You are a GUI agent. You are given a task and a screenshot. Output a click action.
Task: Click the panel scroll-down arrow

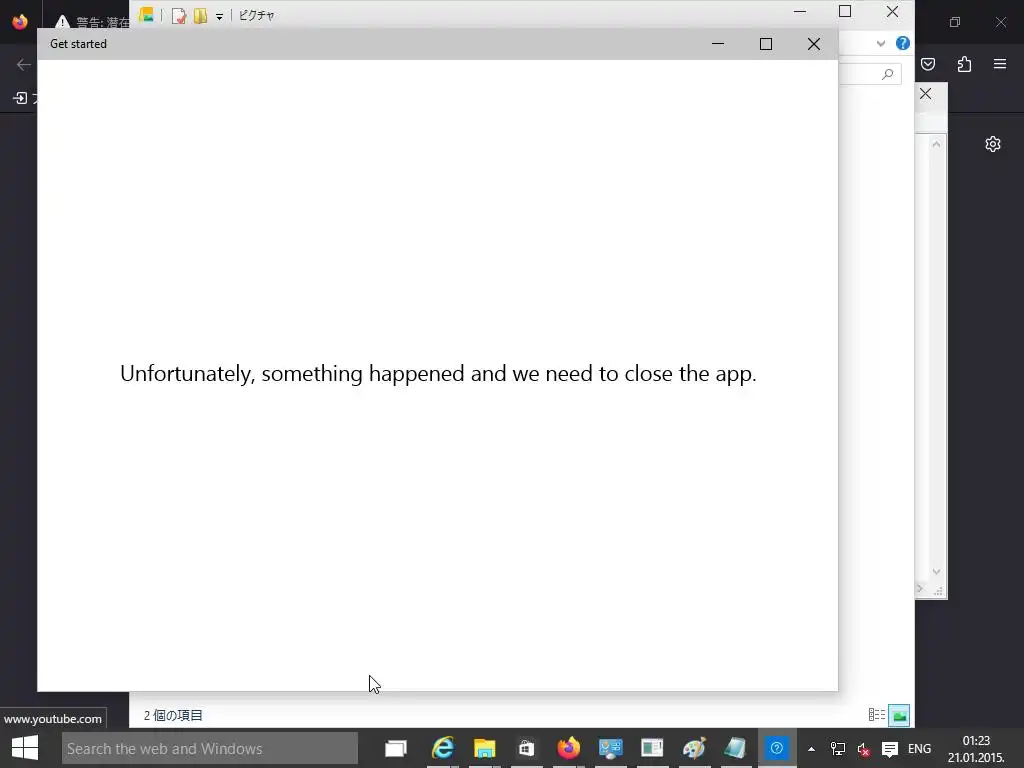click(x=936, y=571)
